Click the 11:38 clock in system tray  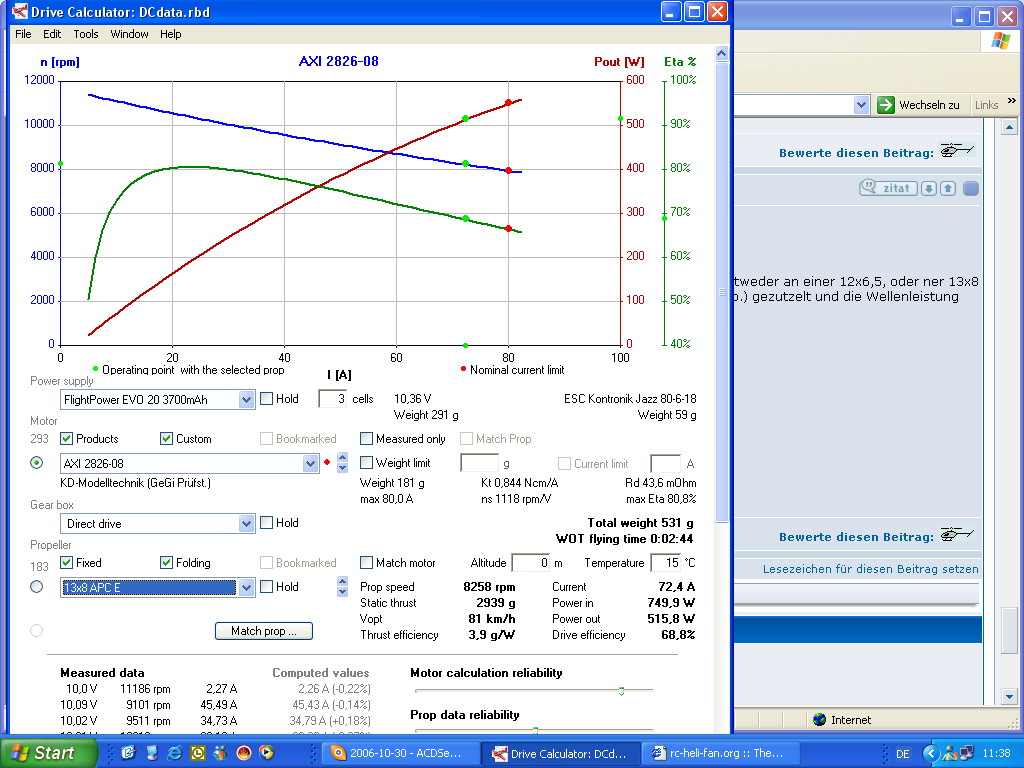pyautogui.click(x=996, y=754)
